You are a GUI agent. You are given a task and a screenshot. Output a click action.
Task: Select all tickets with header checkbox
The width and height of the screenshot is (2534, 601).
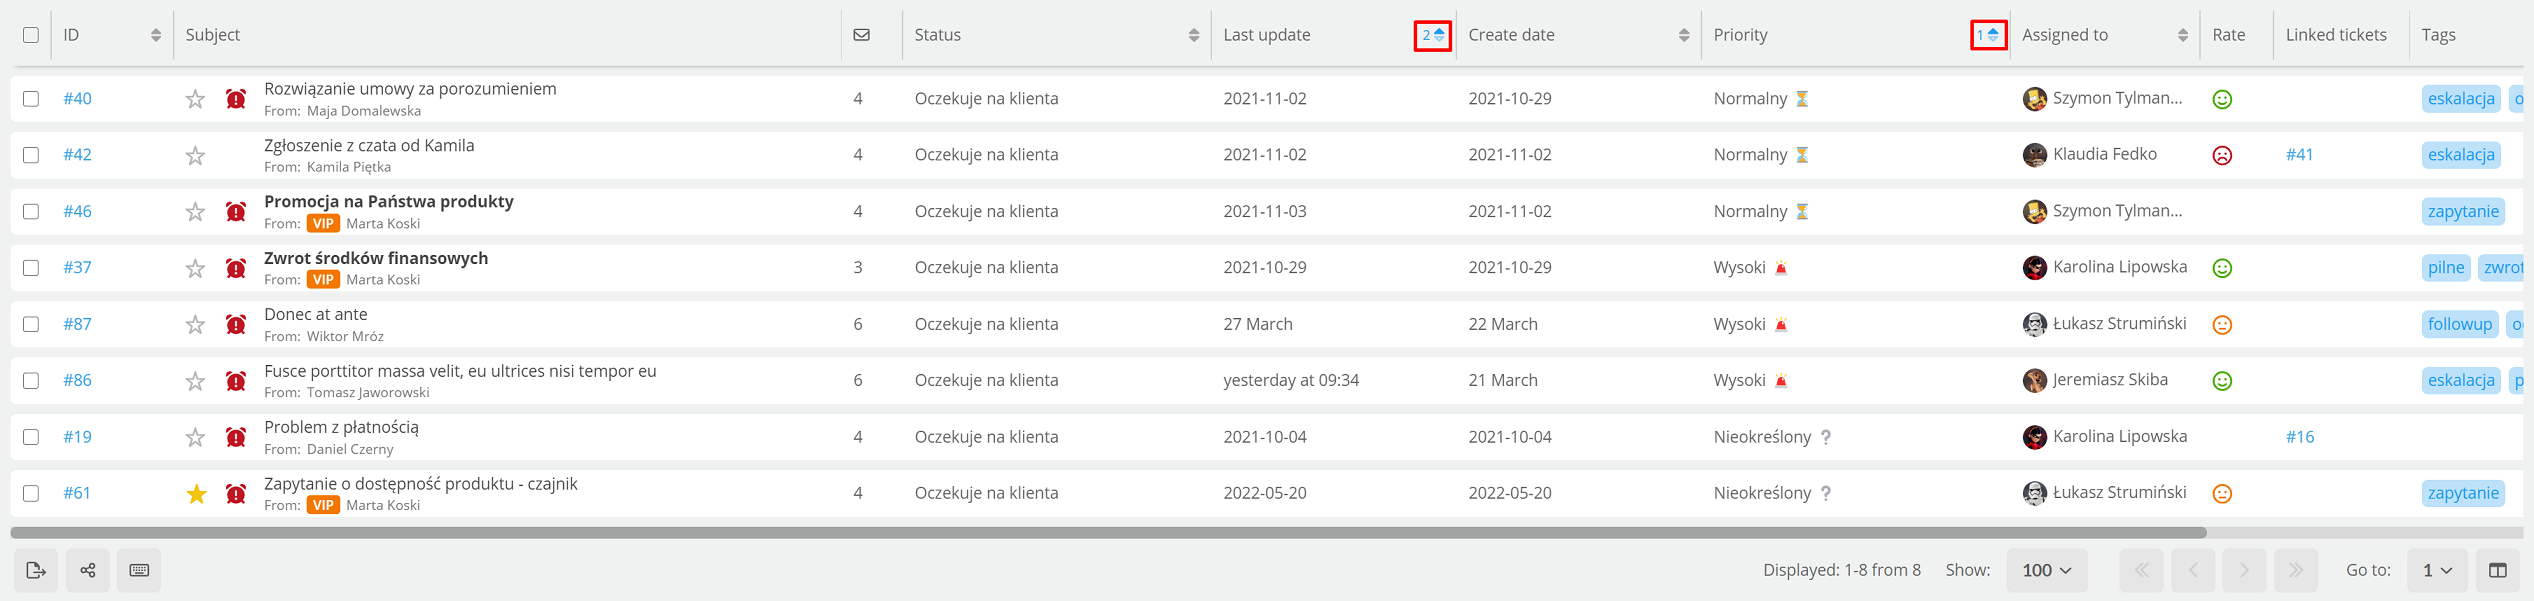pyautogui.click(x=31, y=35)
